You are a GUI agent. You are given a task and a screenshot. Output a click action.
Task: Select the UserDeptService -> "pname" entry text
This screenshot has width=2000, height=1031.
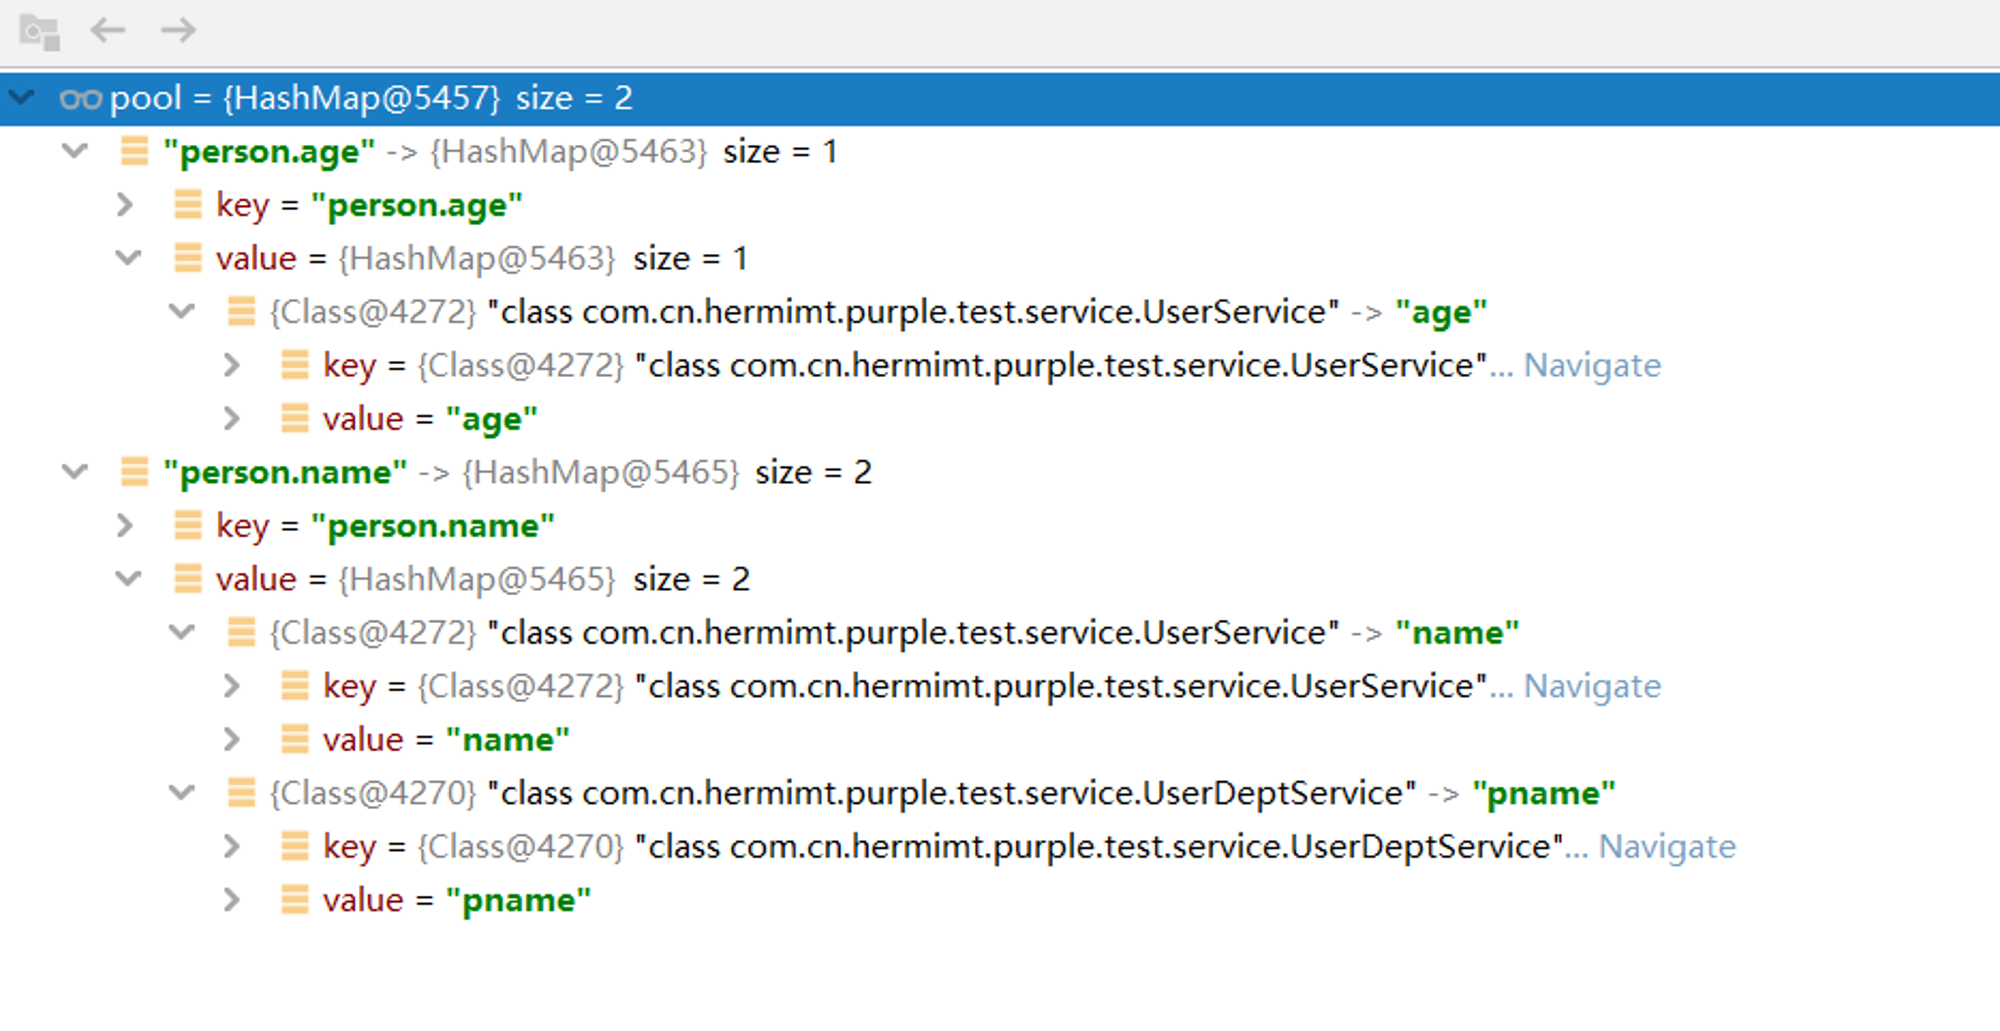[x=942, y=794]
